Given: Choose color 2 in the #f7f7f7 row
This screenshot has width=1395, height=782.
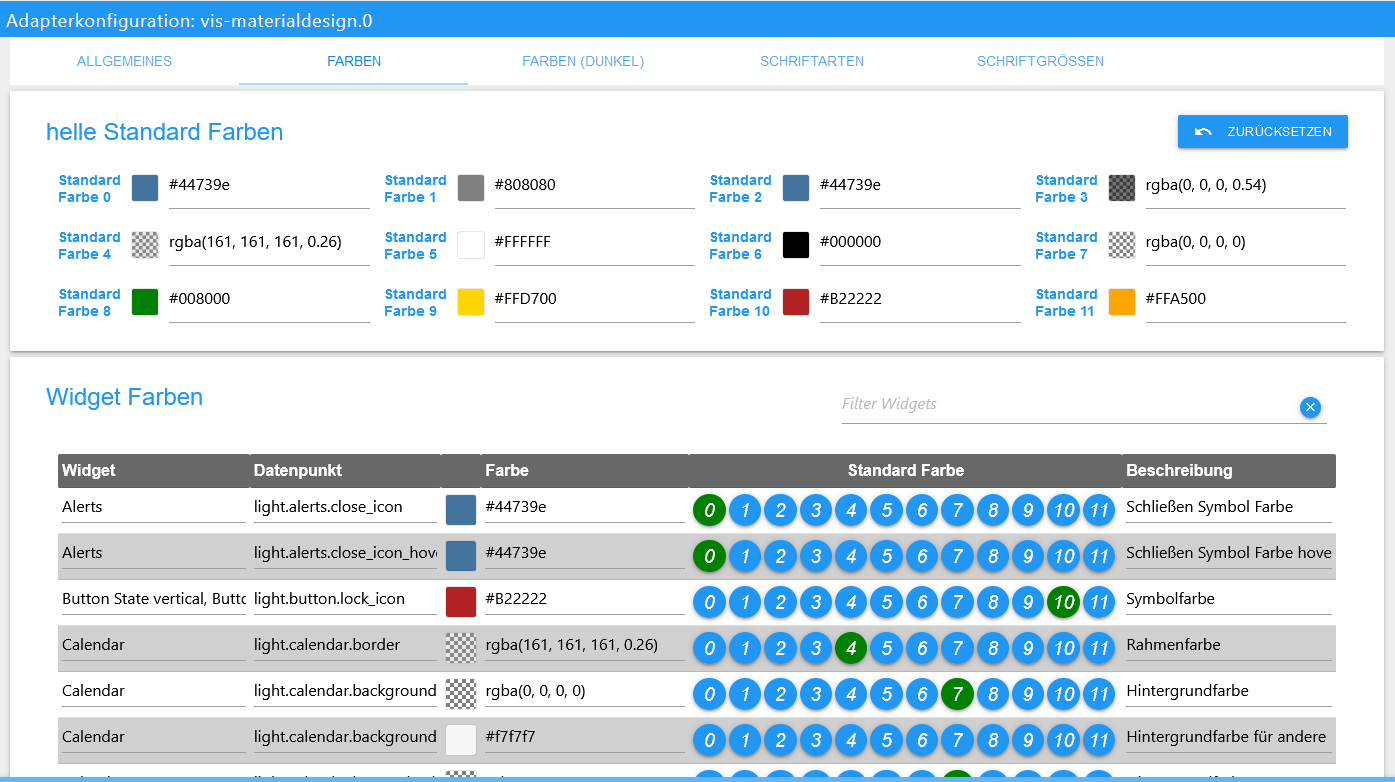Looking at the screenshot, I should pyautogui.click(x=780, y=741).
